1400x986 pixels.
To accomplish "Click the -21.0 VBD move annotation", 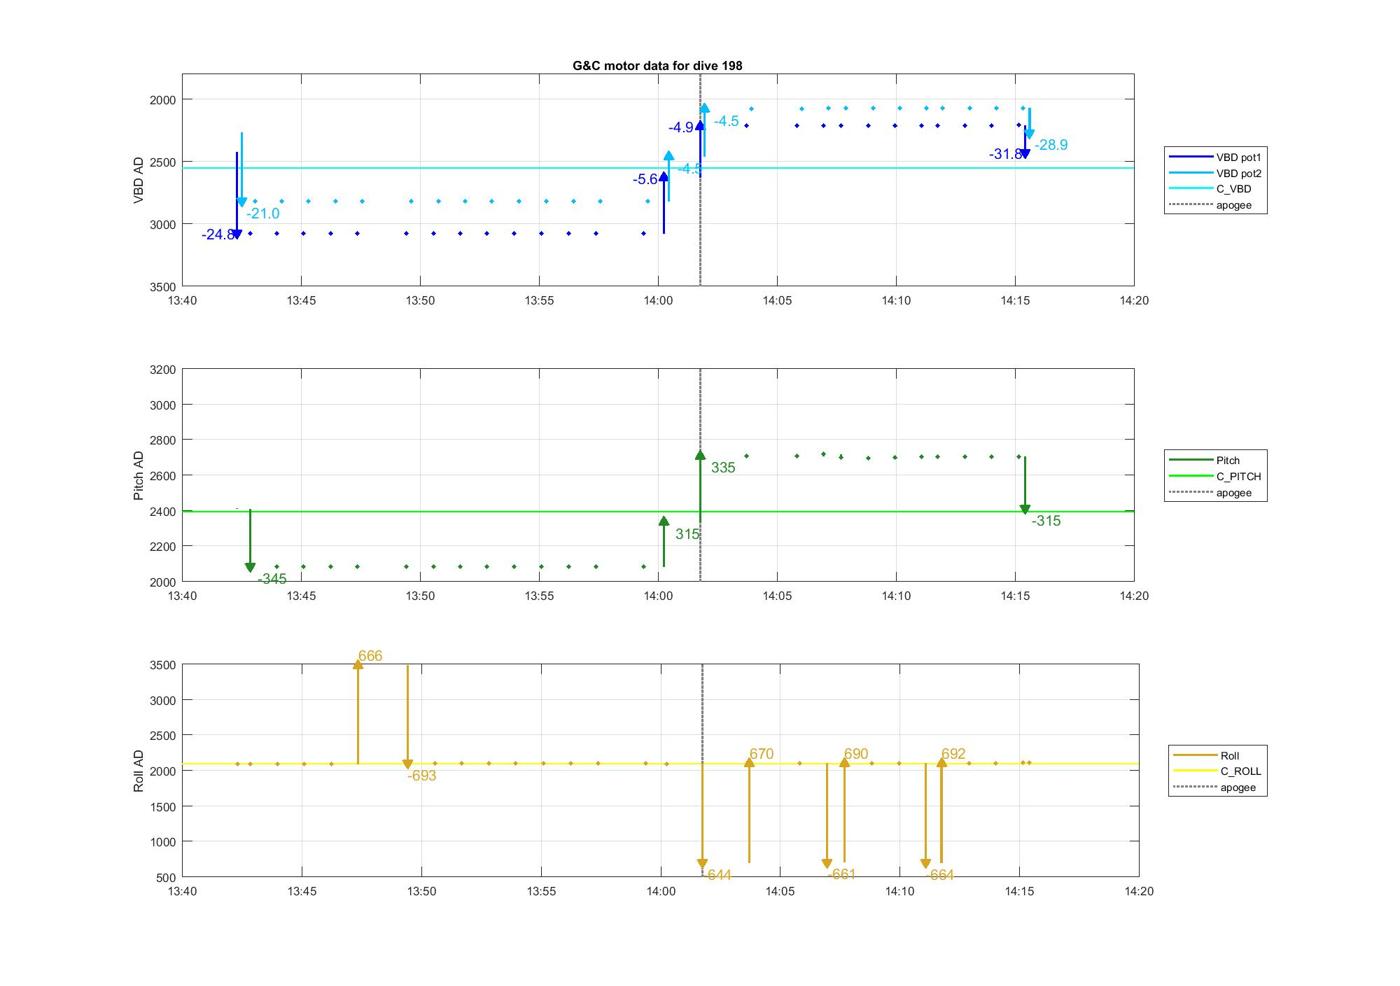I will tap(263, 214).
